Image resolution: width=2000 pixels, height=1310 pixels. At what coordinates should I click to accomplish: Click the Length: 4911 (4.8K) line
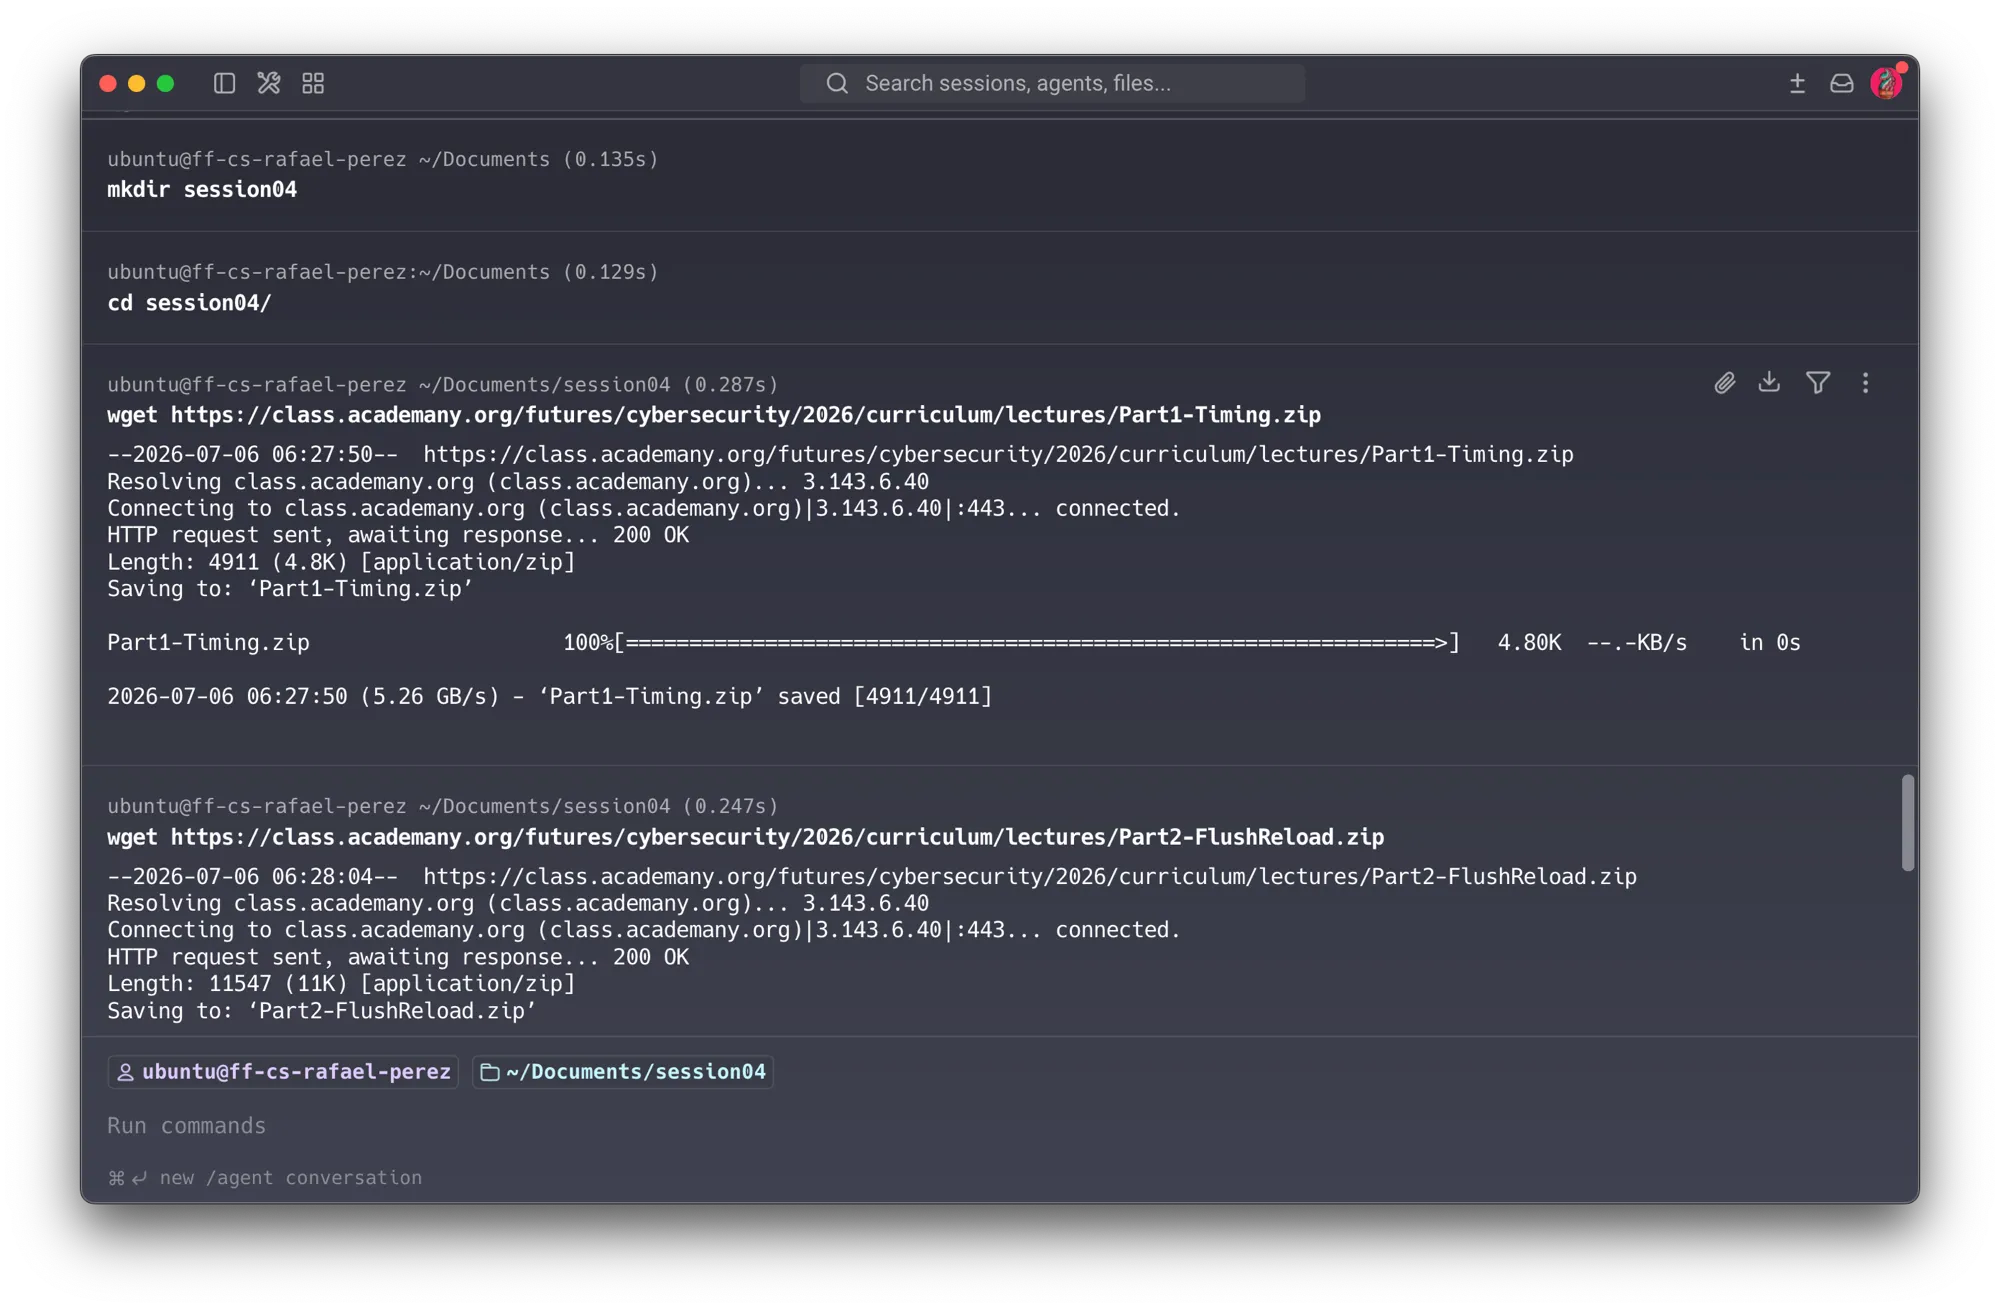pyautogui.click(x=341, y=562)
